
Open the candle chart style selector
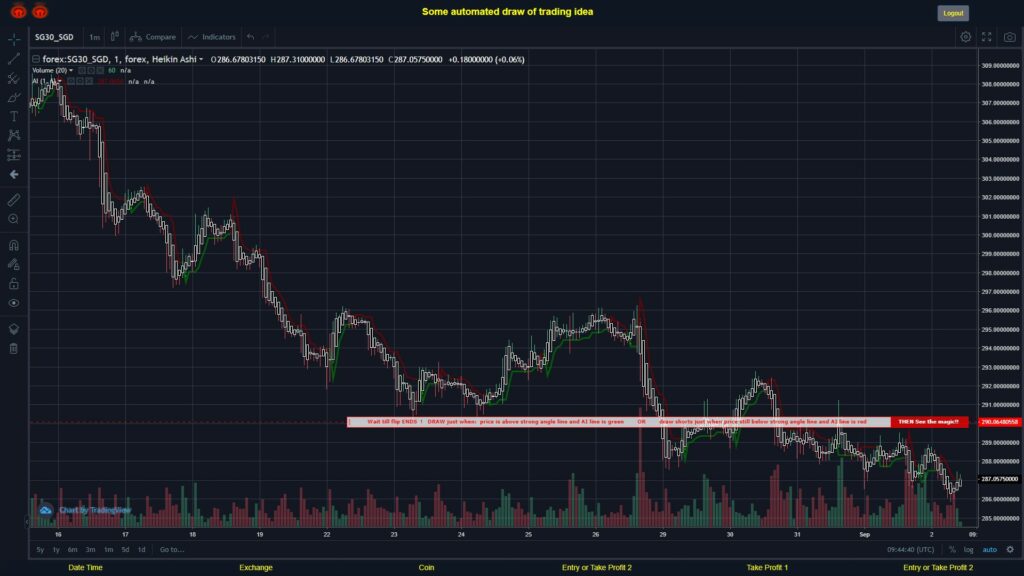click(x=114, y=37)
